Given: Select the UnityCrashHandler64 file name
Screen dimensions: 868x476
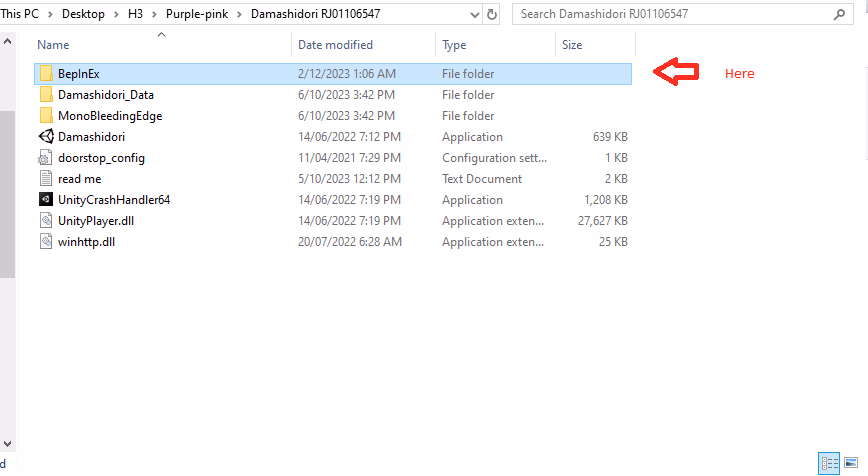Looking at the screenshot, I should point(114,200).
